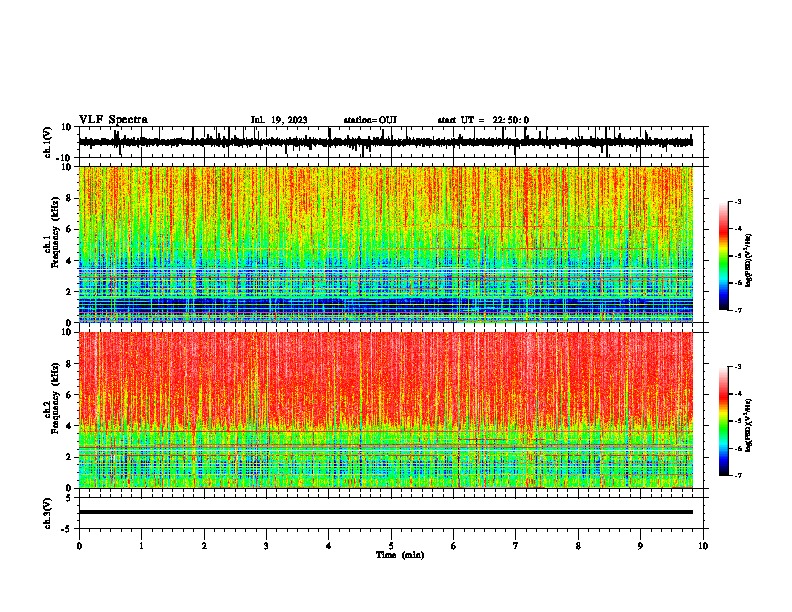Click the "start UT = 22:50:0" header text
Viewport: 792px width, 612px height.
pyautogui.click(x=483, y=120)
